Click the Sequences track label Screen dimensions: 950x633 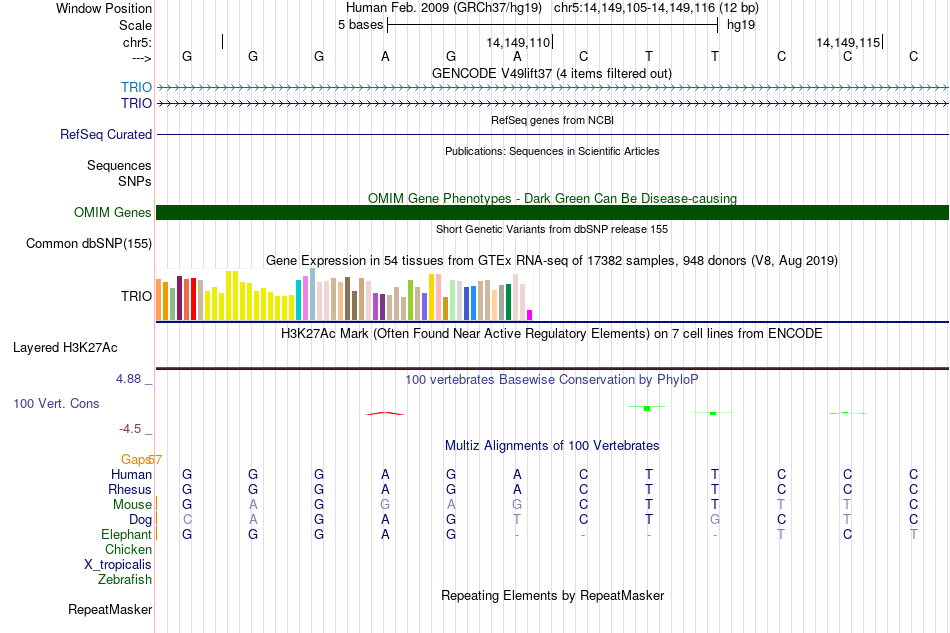click(119, 165)
